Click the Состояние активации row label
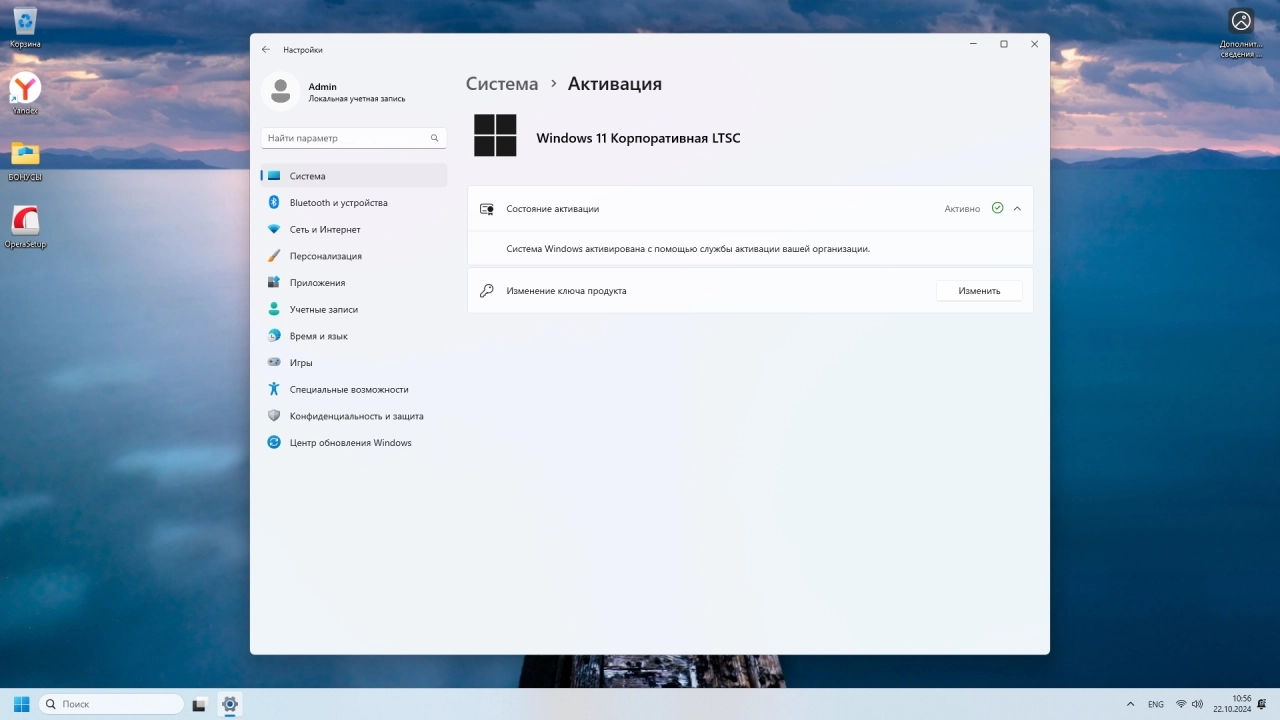This screenshot has height=720, width=1280. [x=553, y=209]
